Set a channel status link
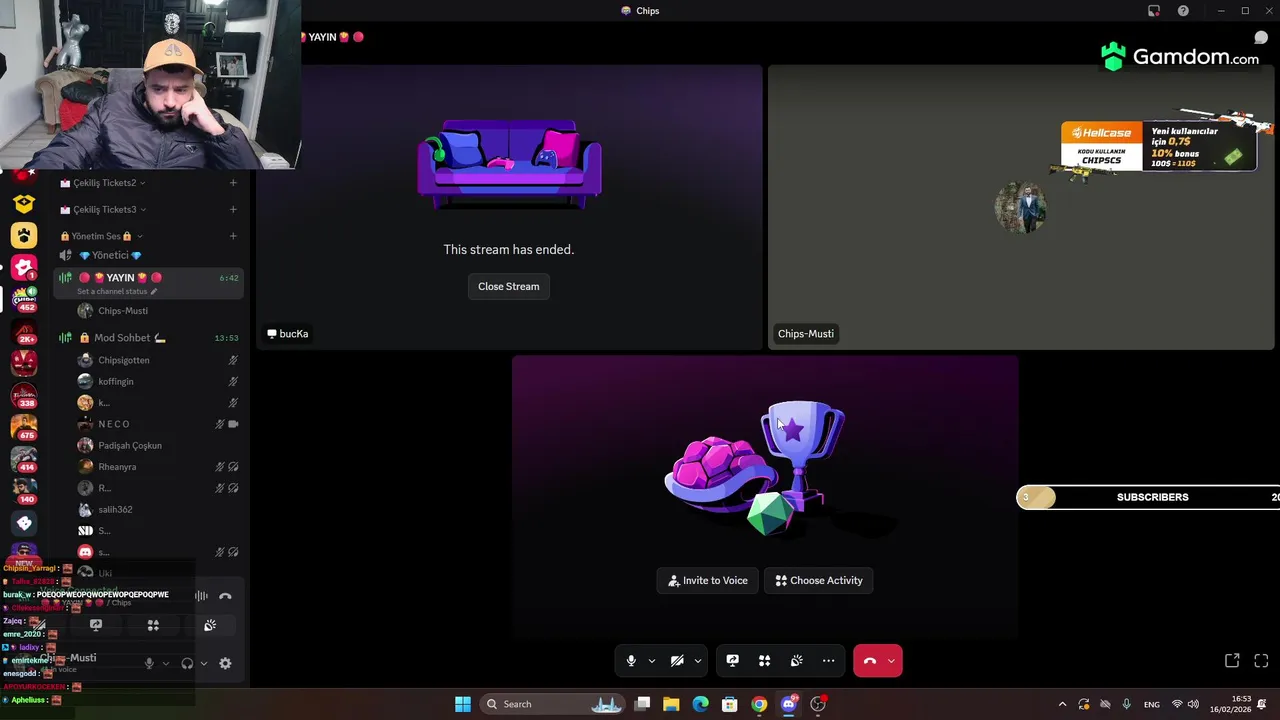Image resolution: width=1280 pixels, height=720 pixels. (117, 291)
